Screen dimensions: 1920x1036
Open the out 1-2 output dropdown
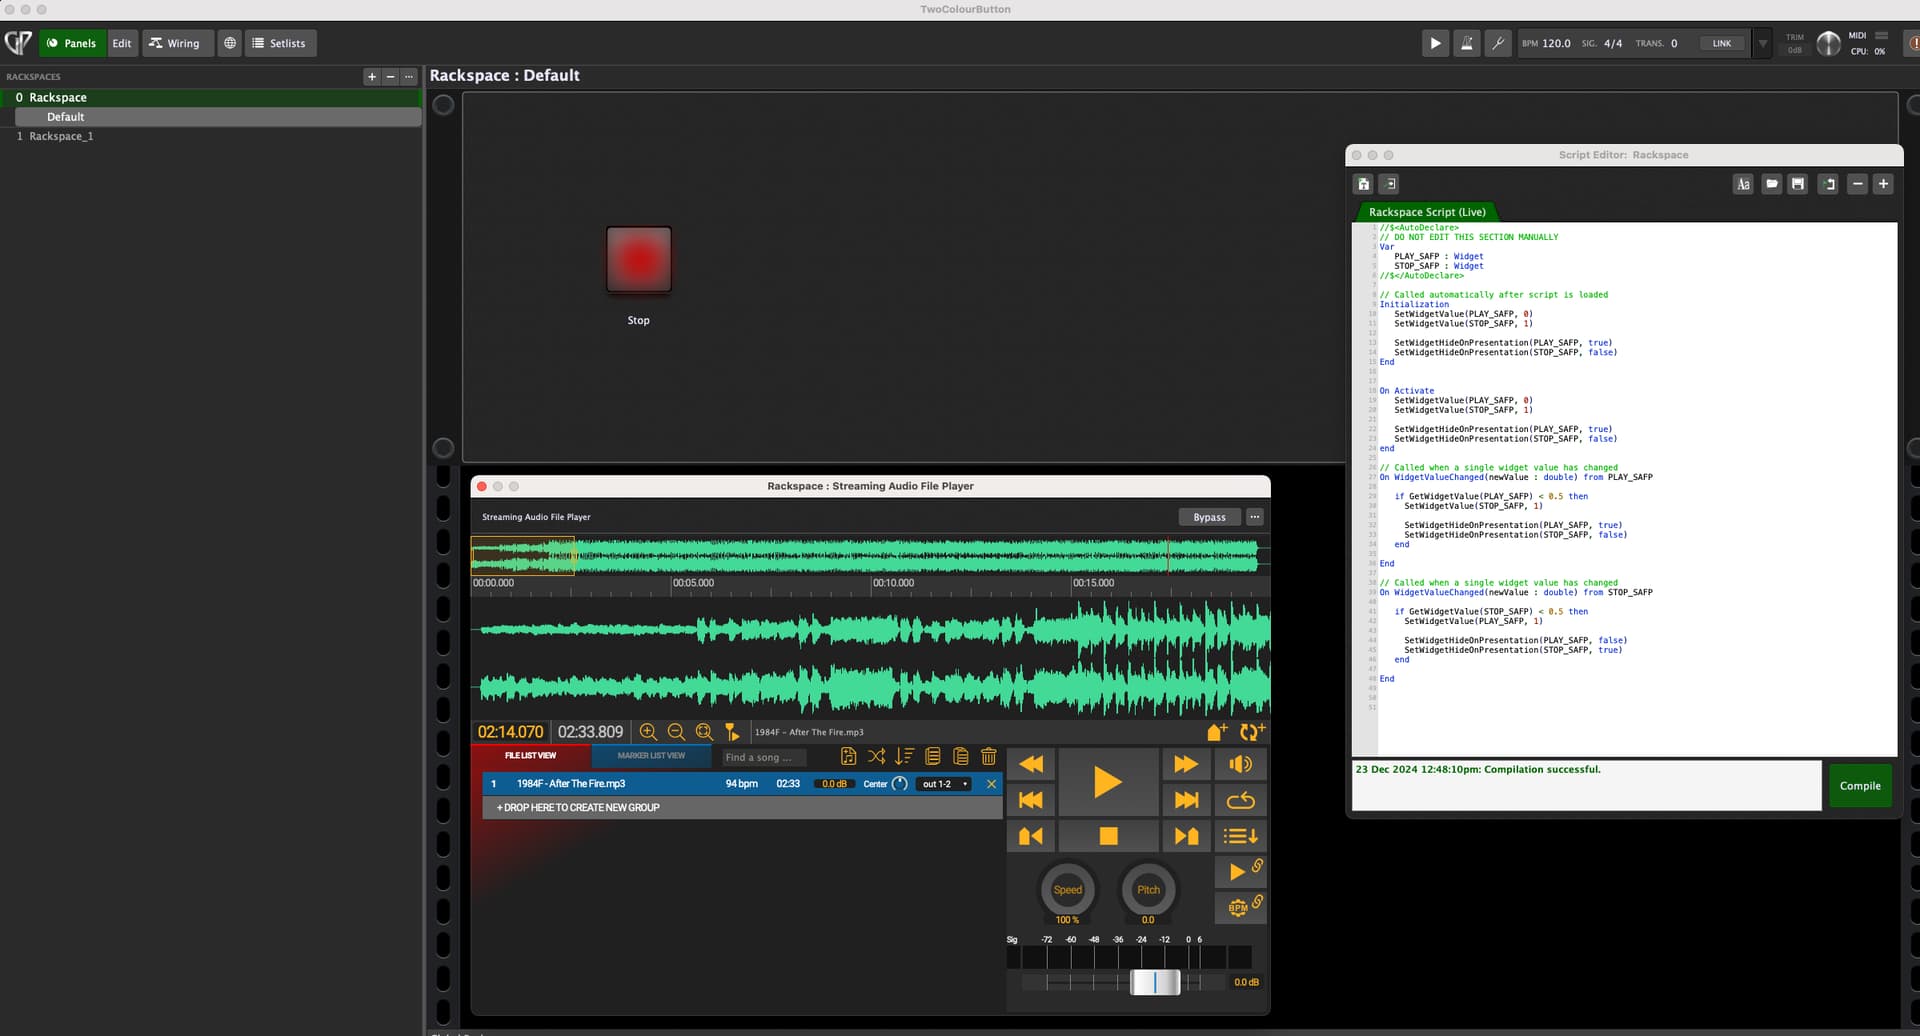(944, 784)
